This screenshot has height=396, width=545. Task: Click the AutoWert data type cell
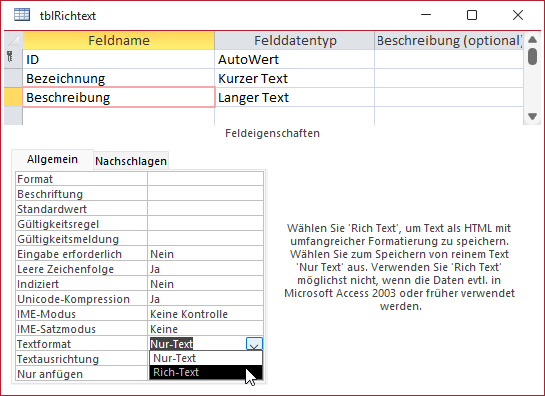click(x=295, y=59)
